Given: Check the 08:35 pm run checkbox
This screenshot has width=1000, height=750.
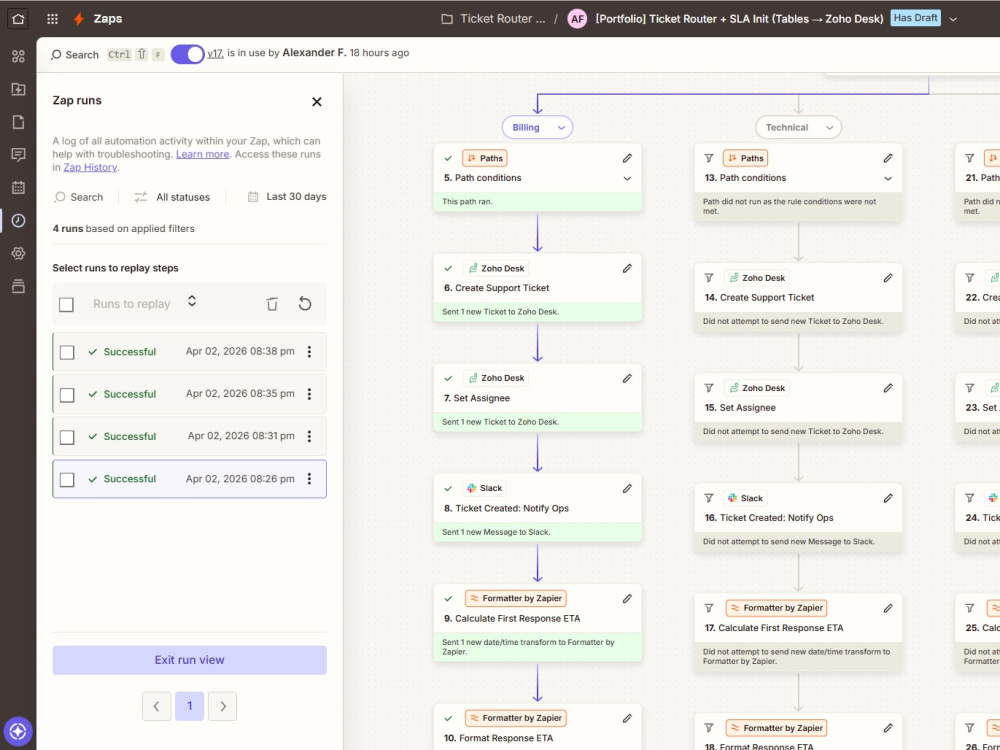Looking at the screenshot, I should click(x=67, y=395).
